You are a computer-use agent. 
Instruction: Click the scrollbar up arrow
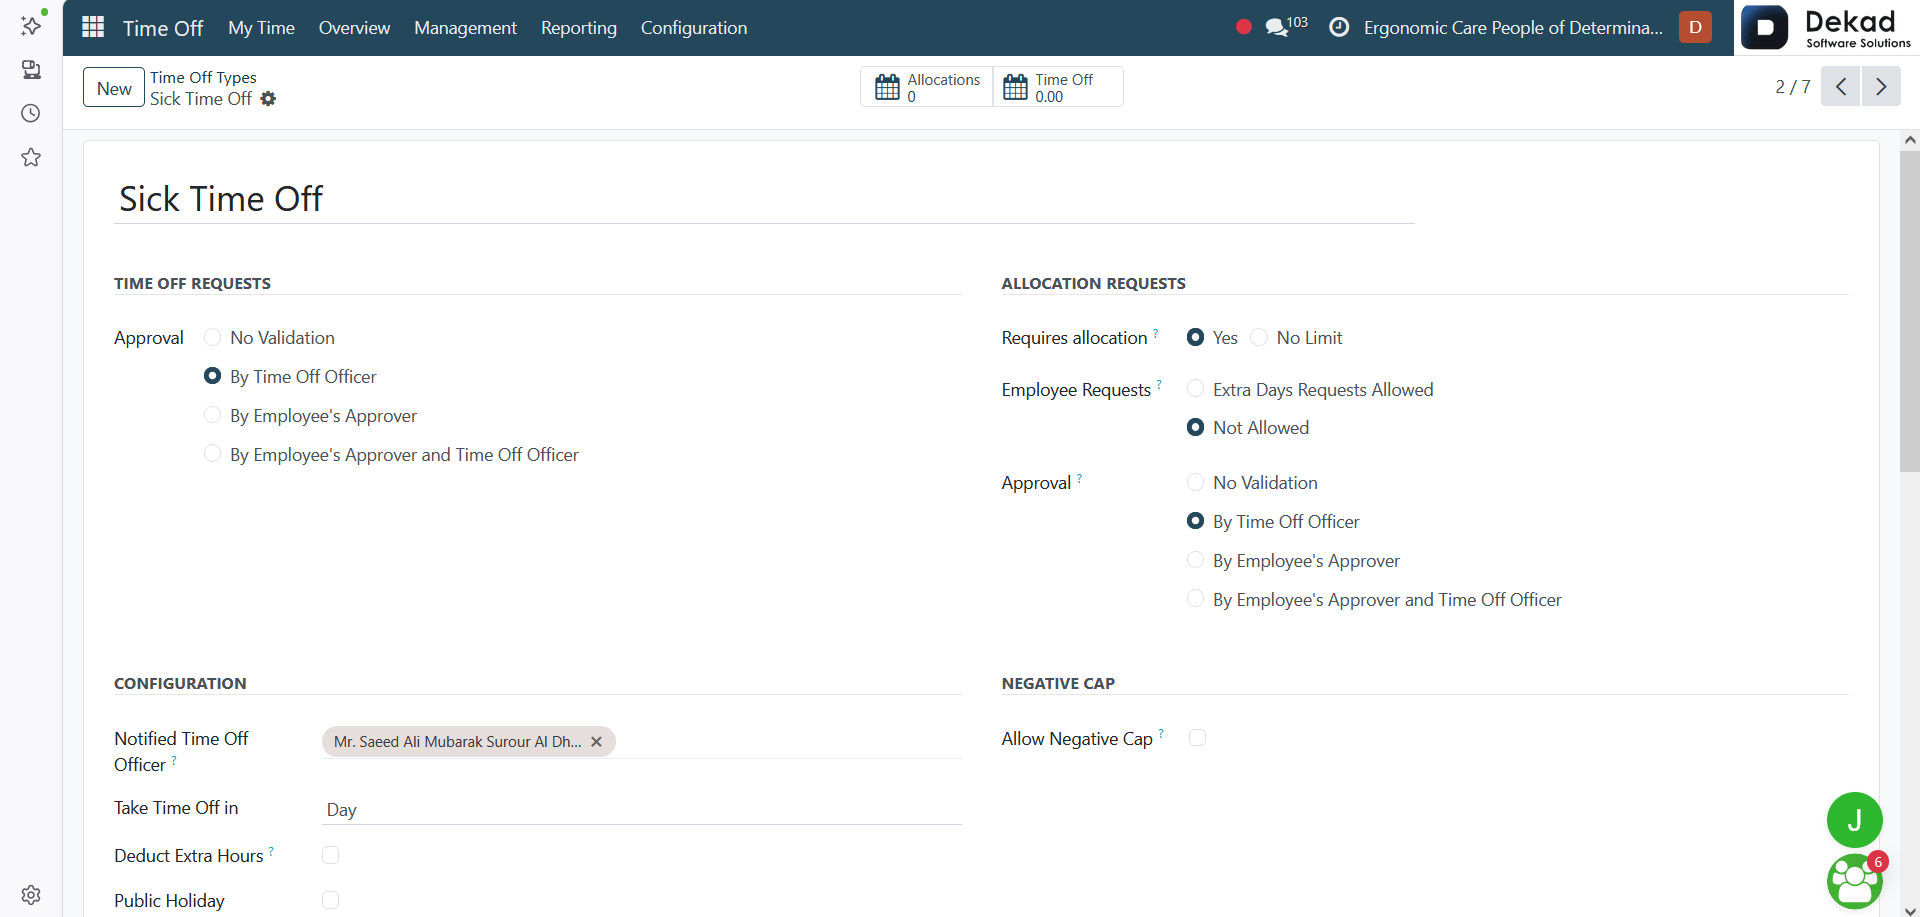pyautogui.click(x=1910, y=140)
